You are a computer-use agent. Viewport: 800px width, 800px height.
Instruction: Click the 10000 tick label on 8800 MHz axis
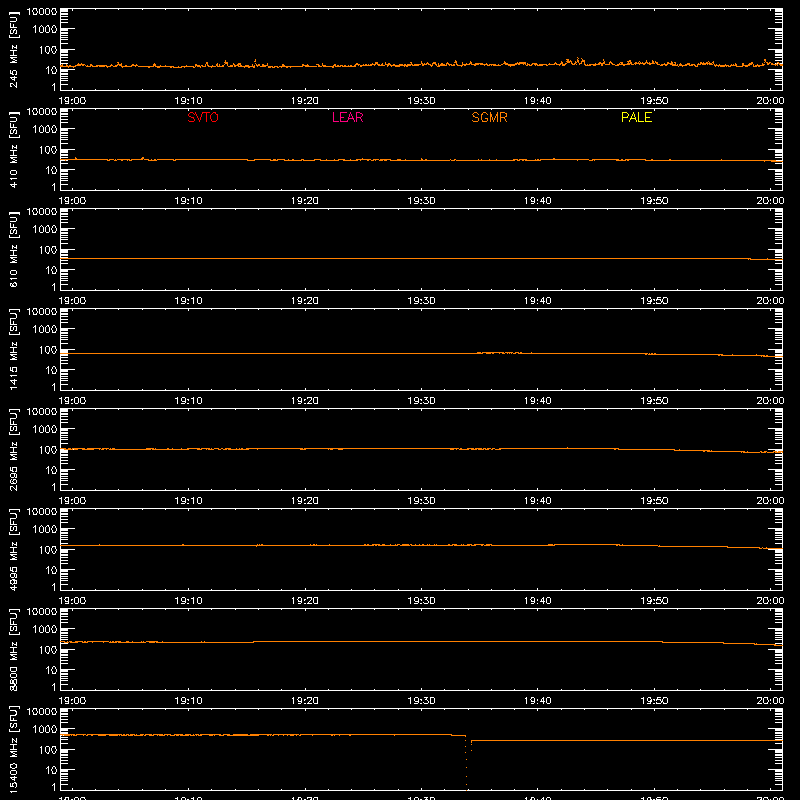click(42, 612)
